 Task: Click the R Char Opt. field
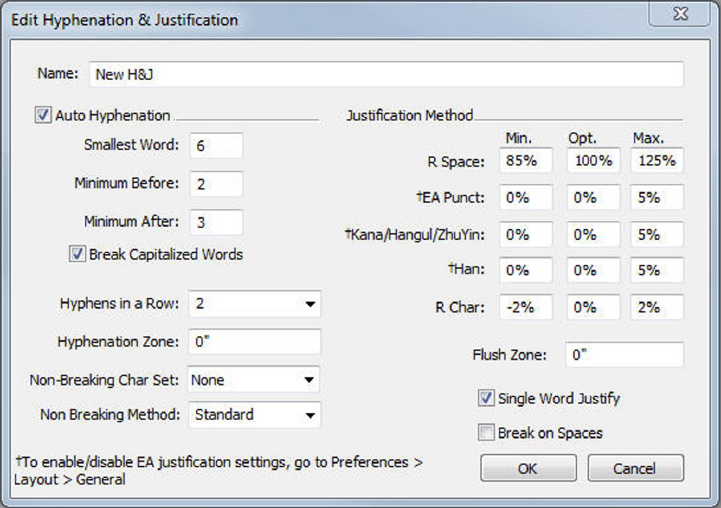coord(592,307)
